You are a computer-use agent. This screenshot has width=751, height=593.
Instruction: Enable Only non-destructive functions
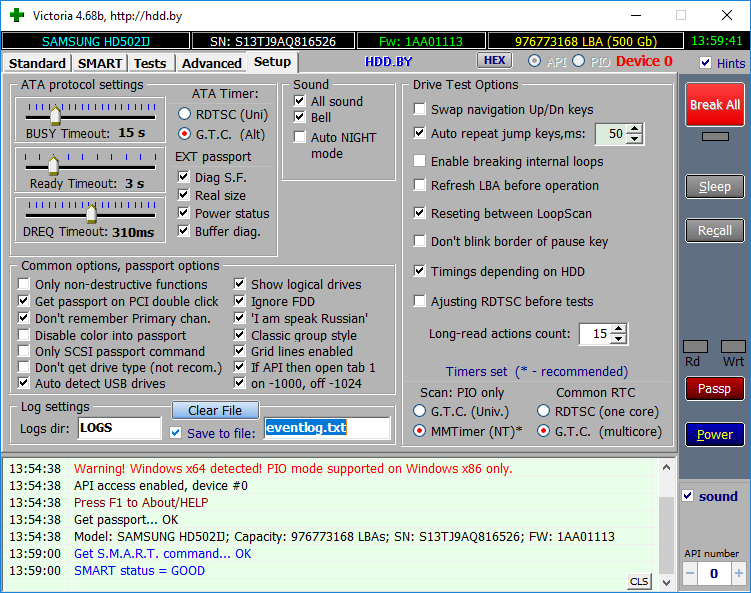[x=23, y=284]
